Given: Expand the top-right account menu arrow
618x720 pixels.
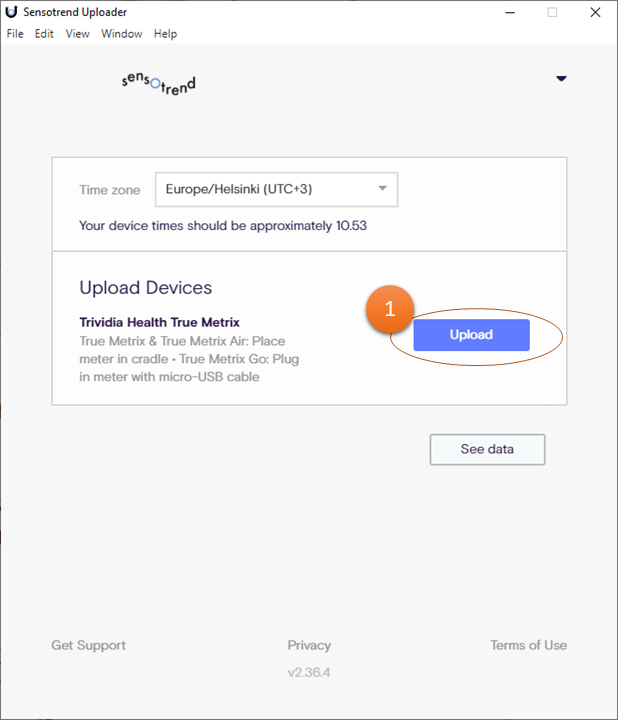Looking at the screenshot, I should (x=561, y=79).
